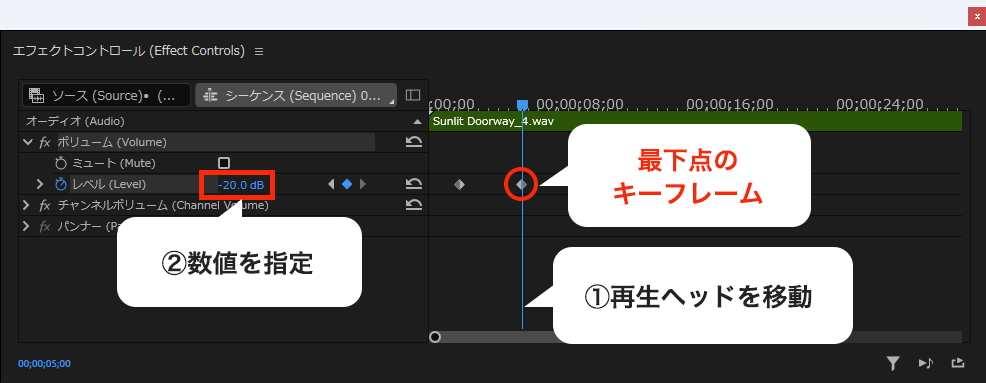Click the Level value -20.0 dB

(x=240, y=186)
